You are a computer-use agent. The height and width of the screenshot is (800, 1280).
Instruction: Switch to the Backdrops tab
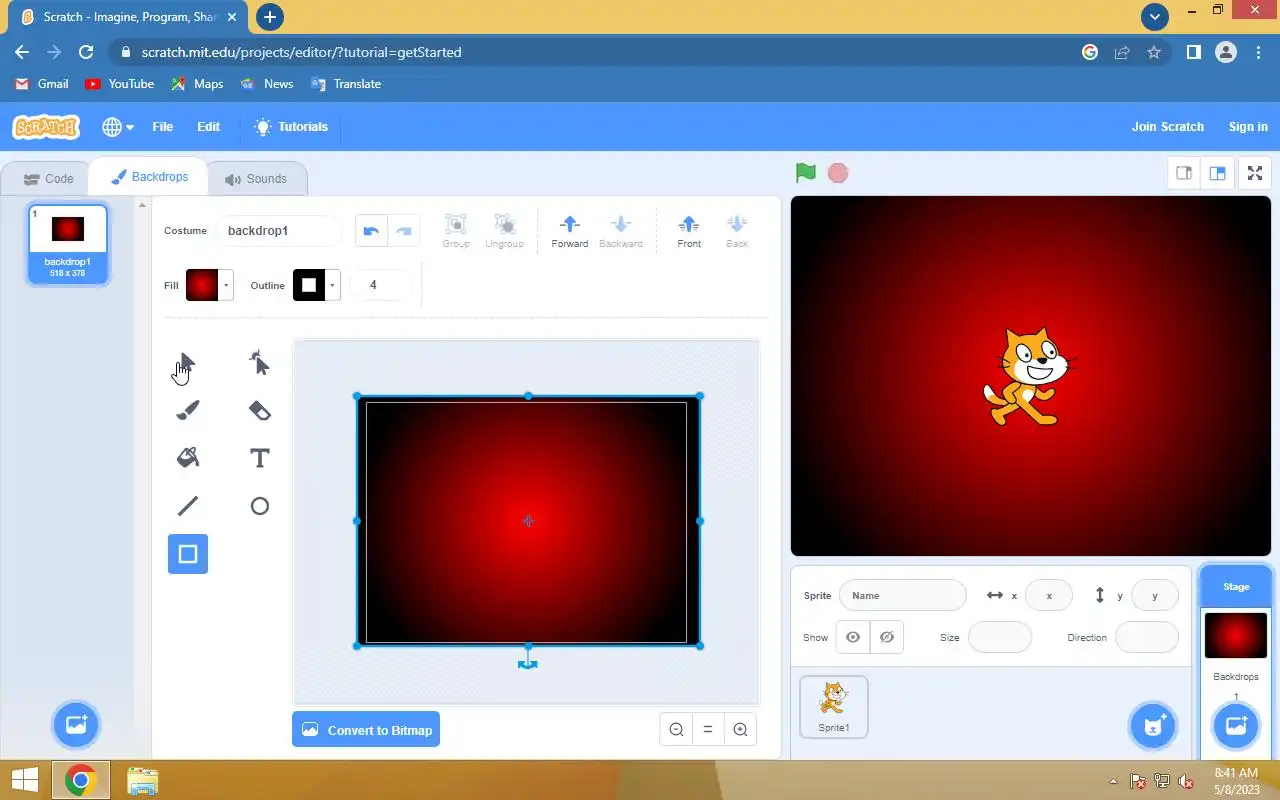(149, 177)
